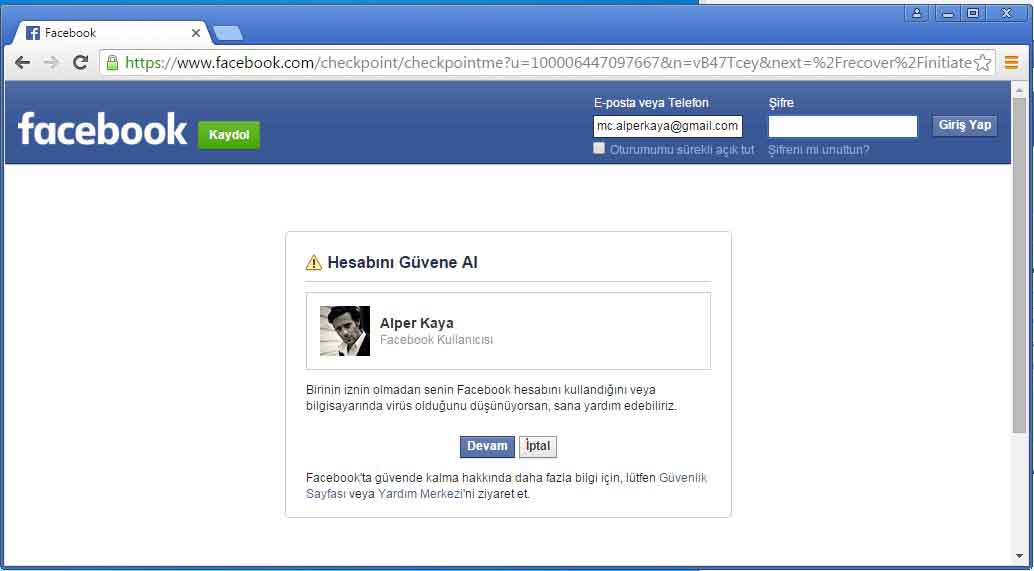Viewport: 1034px width, 571px height.
Task: Close the Facebook tab
Action: click(196, 33)
